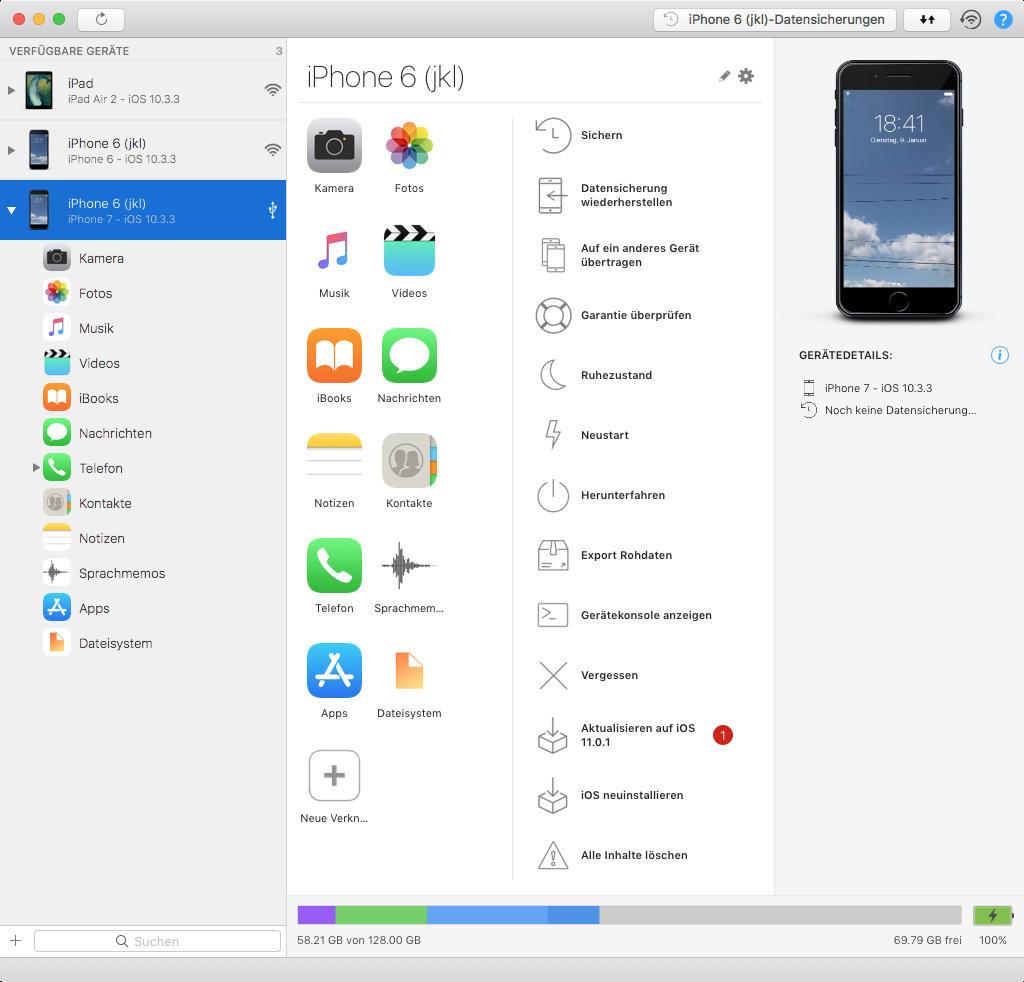Collapse the selected iPhone 7 device triangle

(11, 210)
